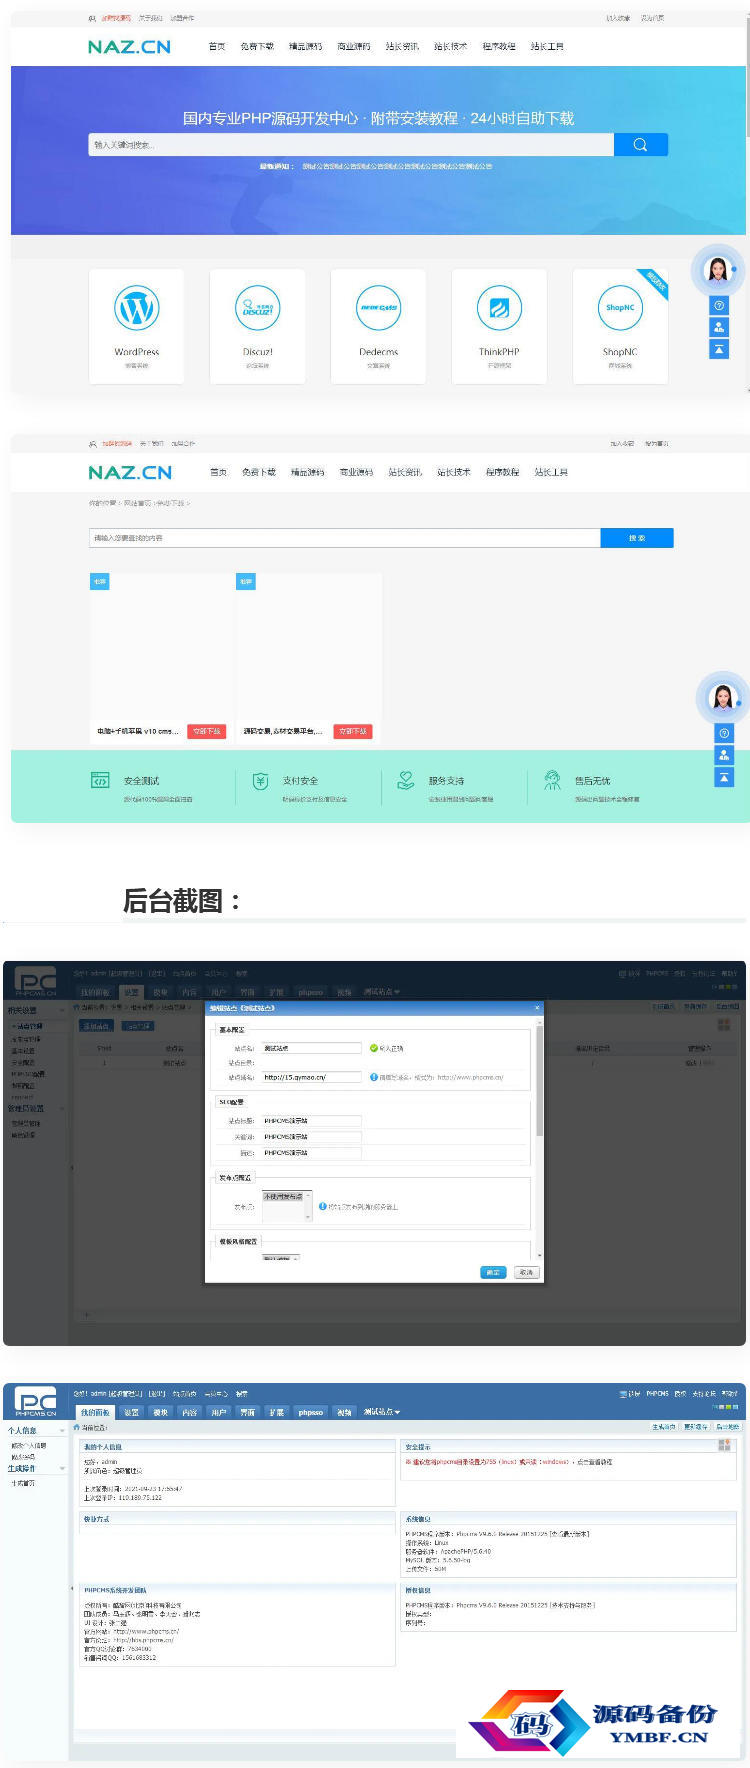This screenshot has height=1768, width=750.
Task: Click the 服务支持 hand icon in the footer strip
Action: point(405,780)
